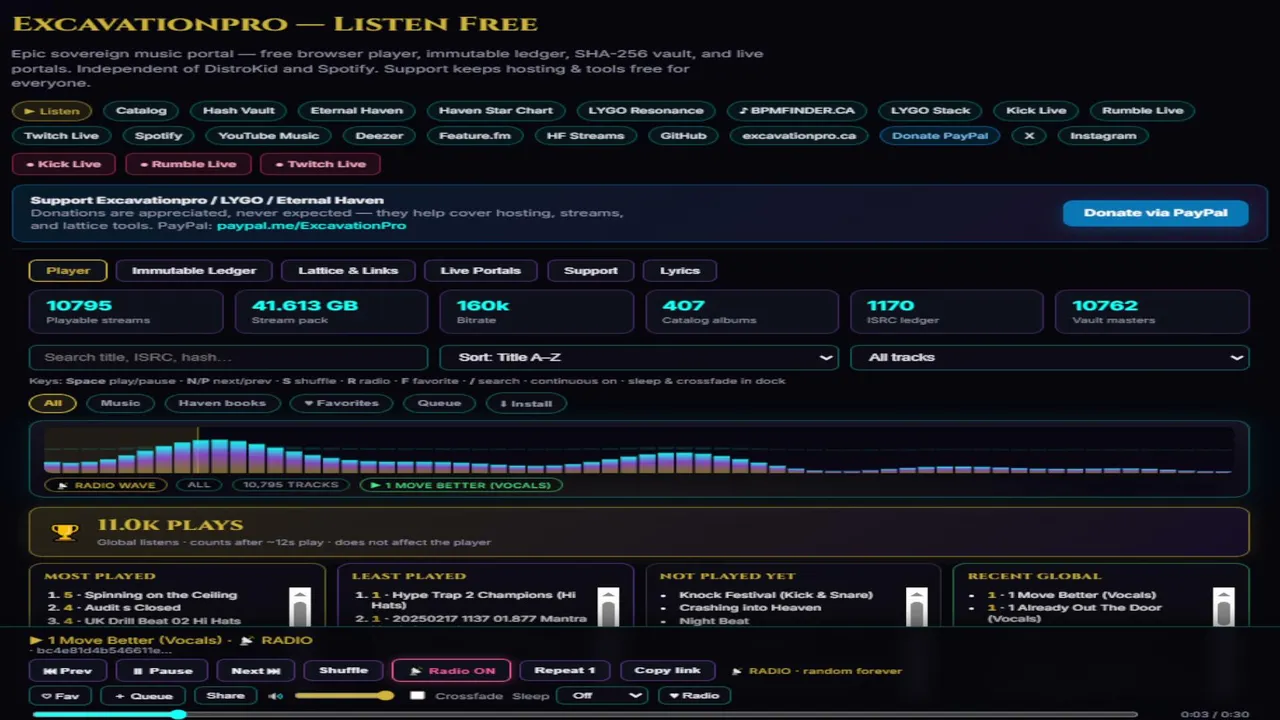
Task: Play Knock Festival (Kick & Snare) track
Action: (776, 595)
